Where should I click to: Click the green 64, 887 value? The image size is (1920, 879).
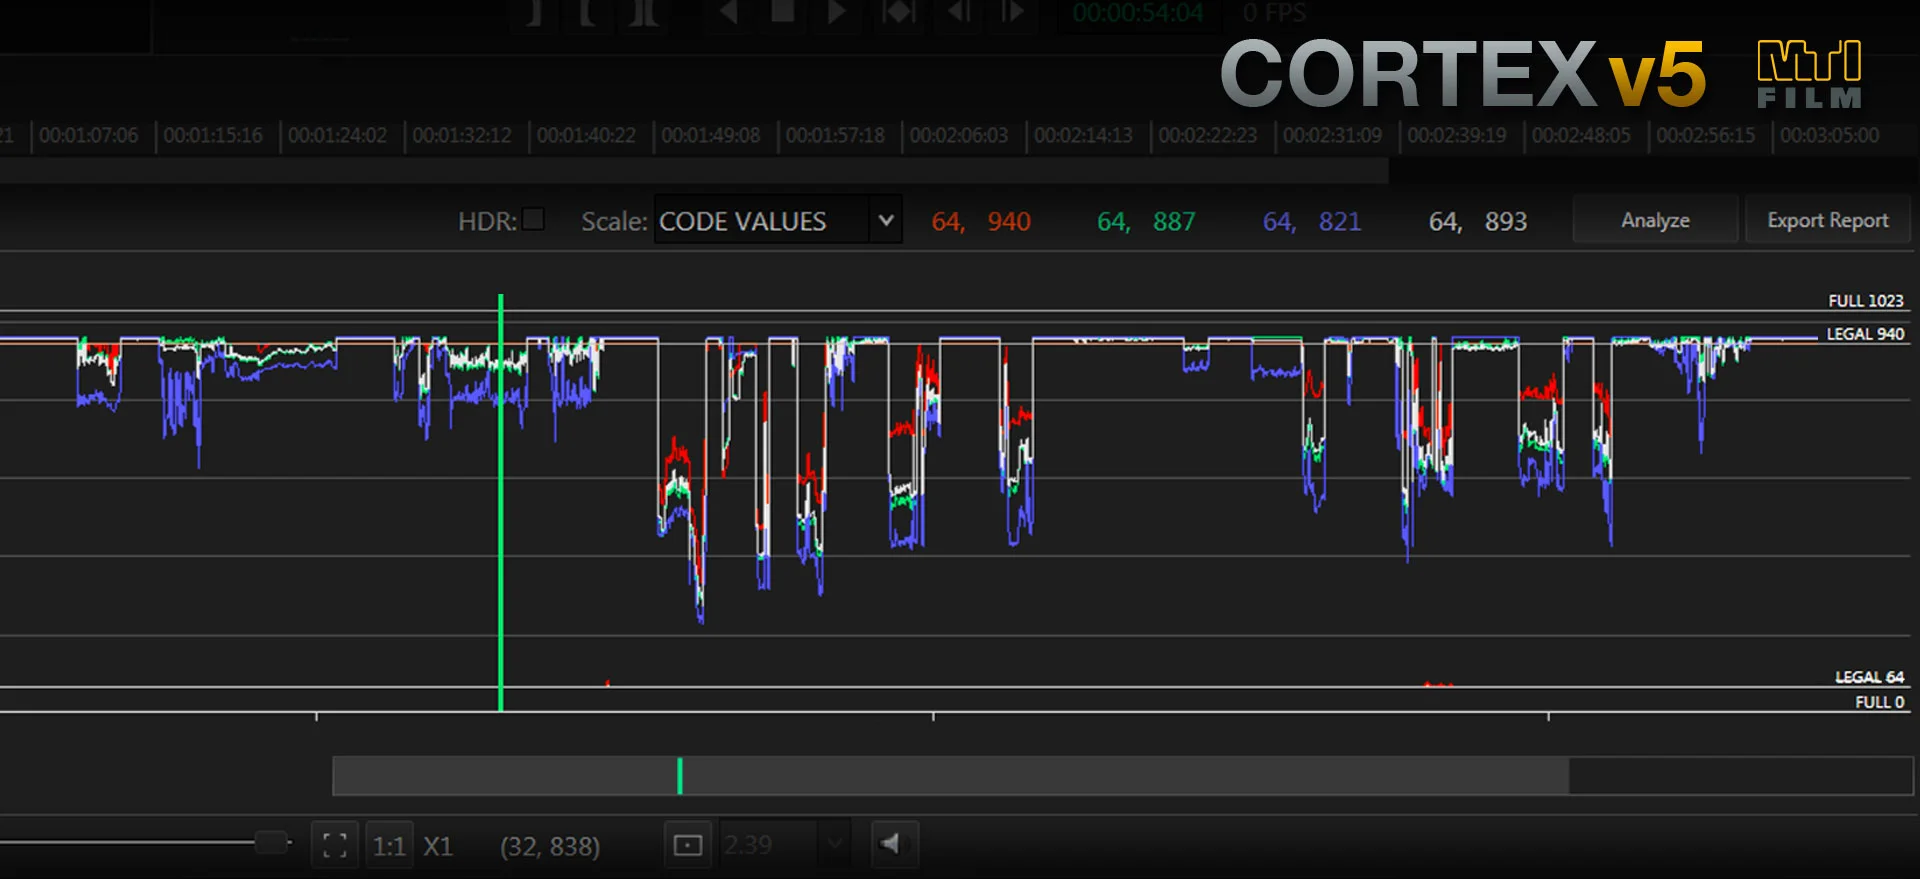coord(1146,221)
